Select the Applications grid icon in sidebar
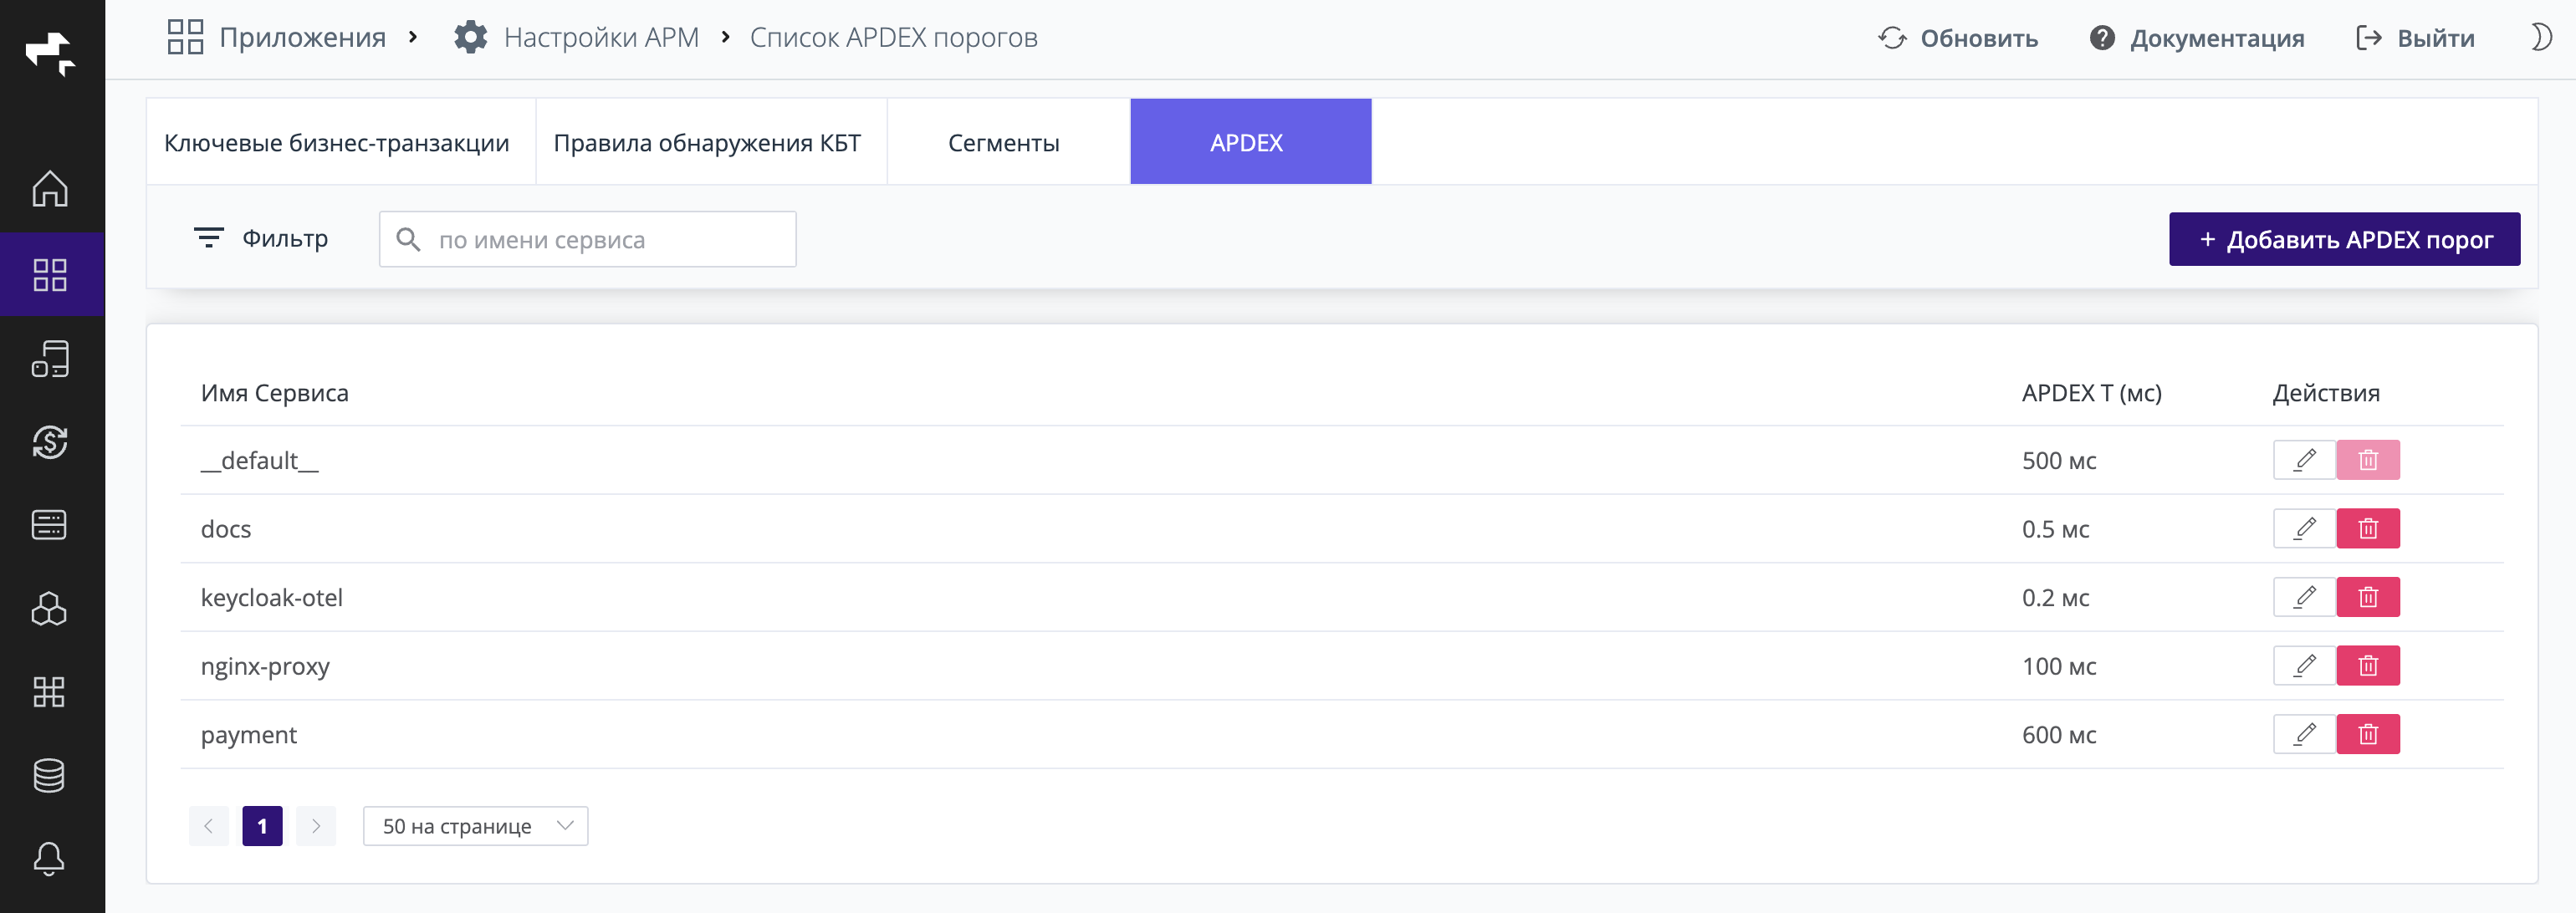The width and height of the screenshot is (2576, 913). click(x=51, y=275)
